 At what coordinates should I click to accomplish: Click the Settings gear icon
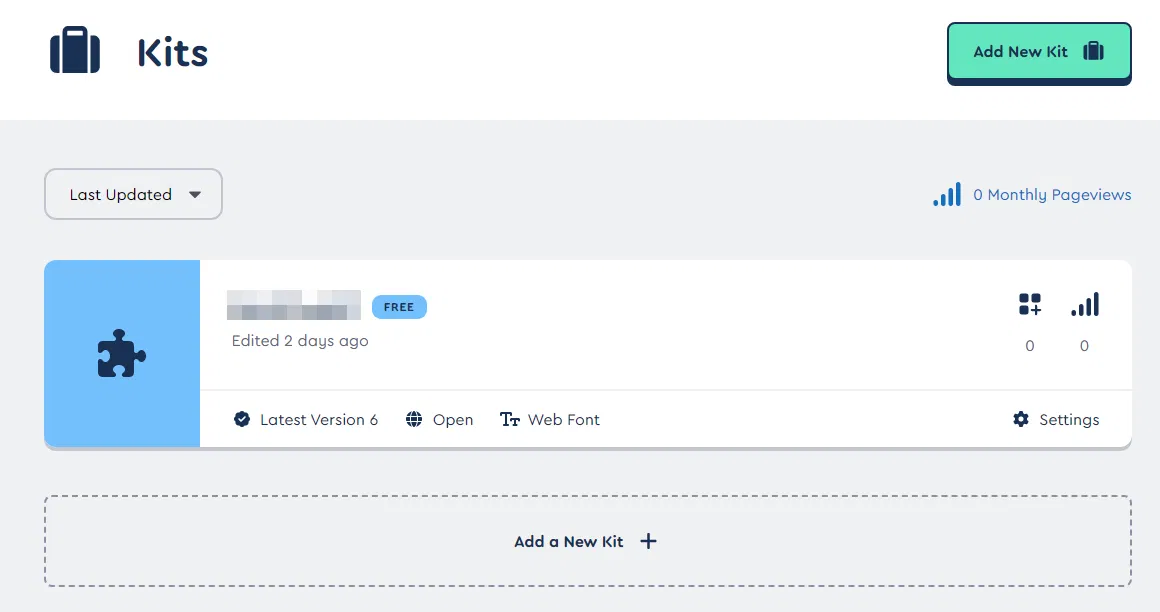coord(1021,420)
